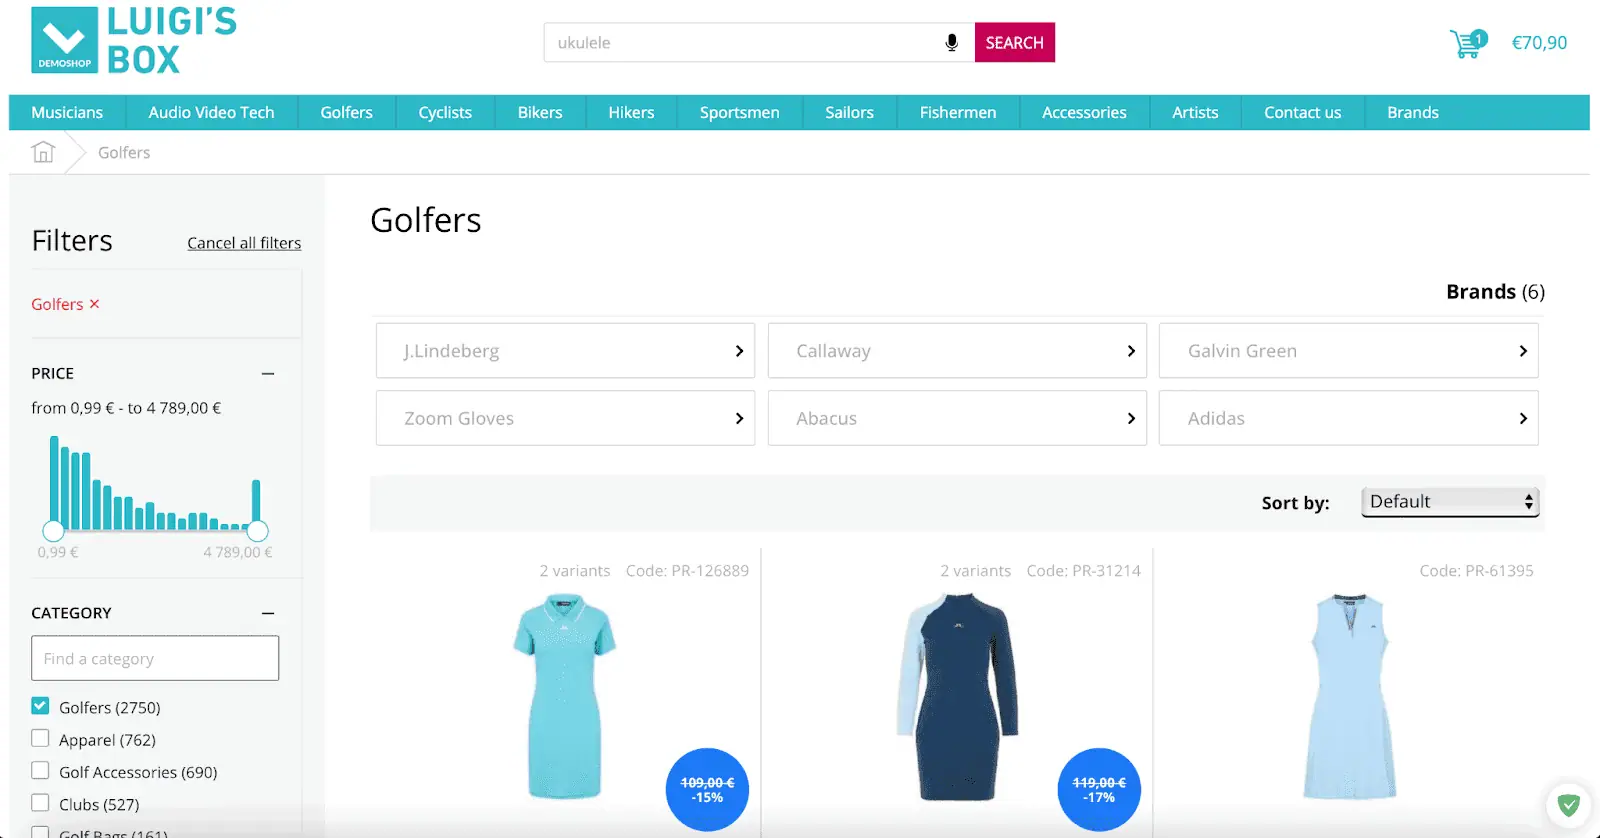Check the Clubs category checkbox

tap(40, 803)
